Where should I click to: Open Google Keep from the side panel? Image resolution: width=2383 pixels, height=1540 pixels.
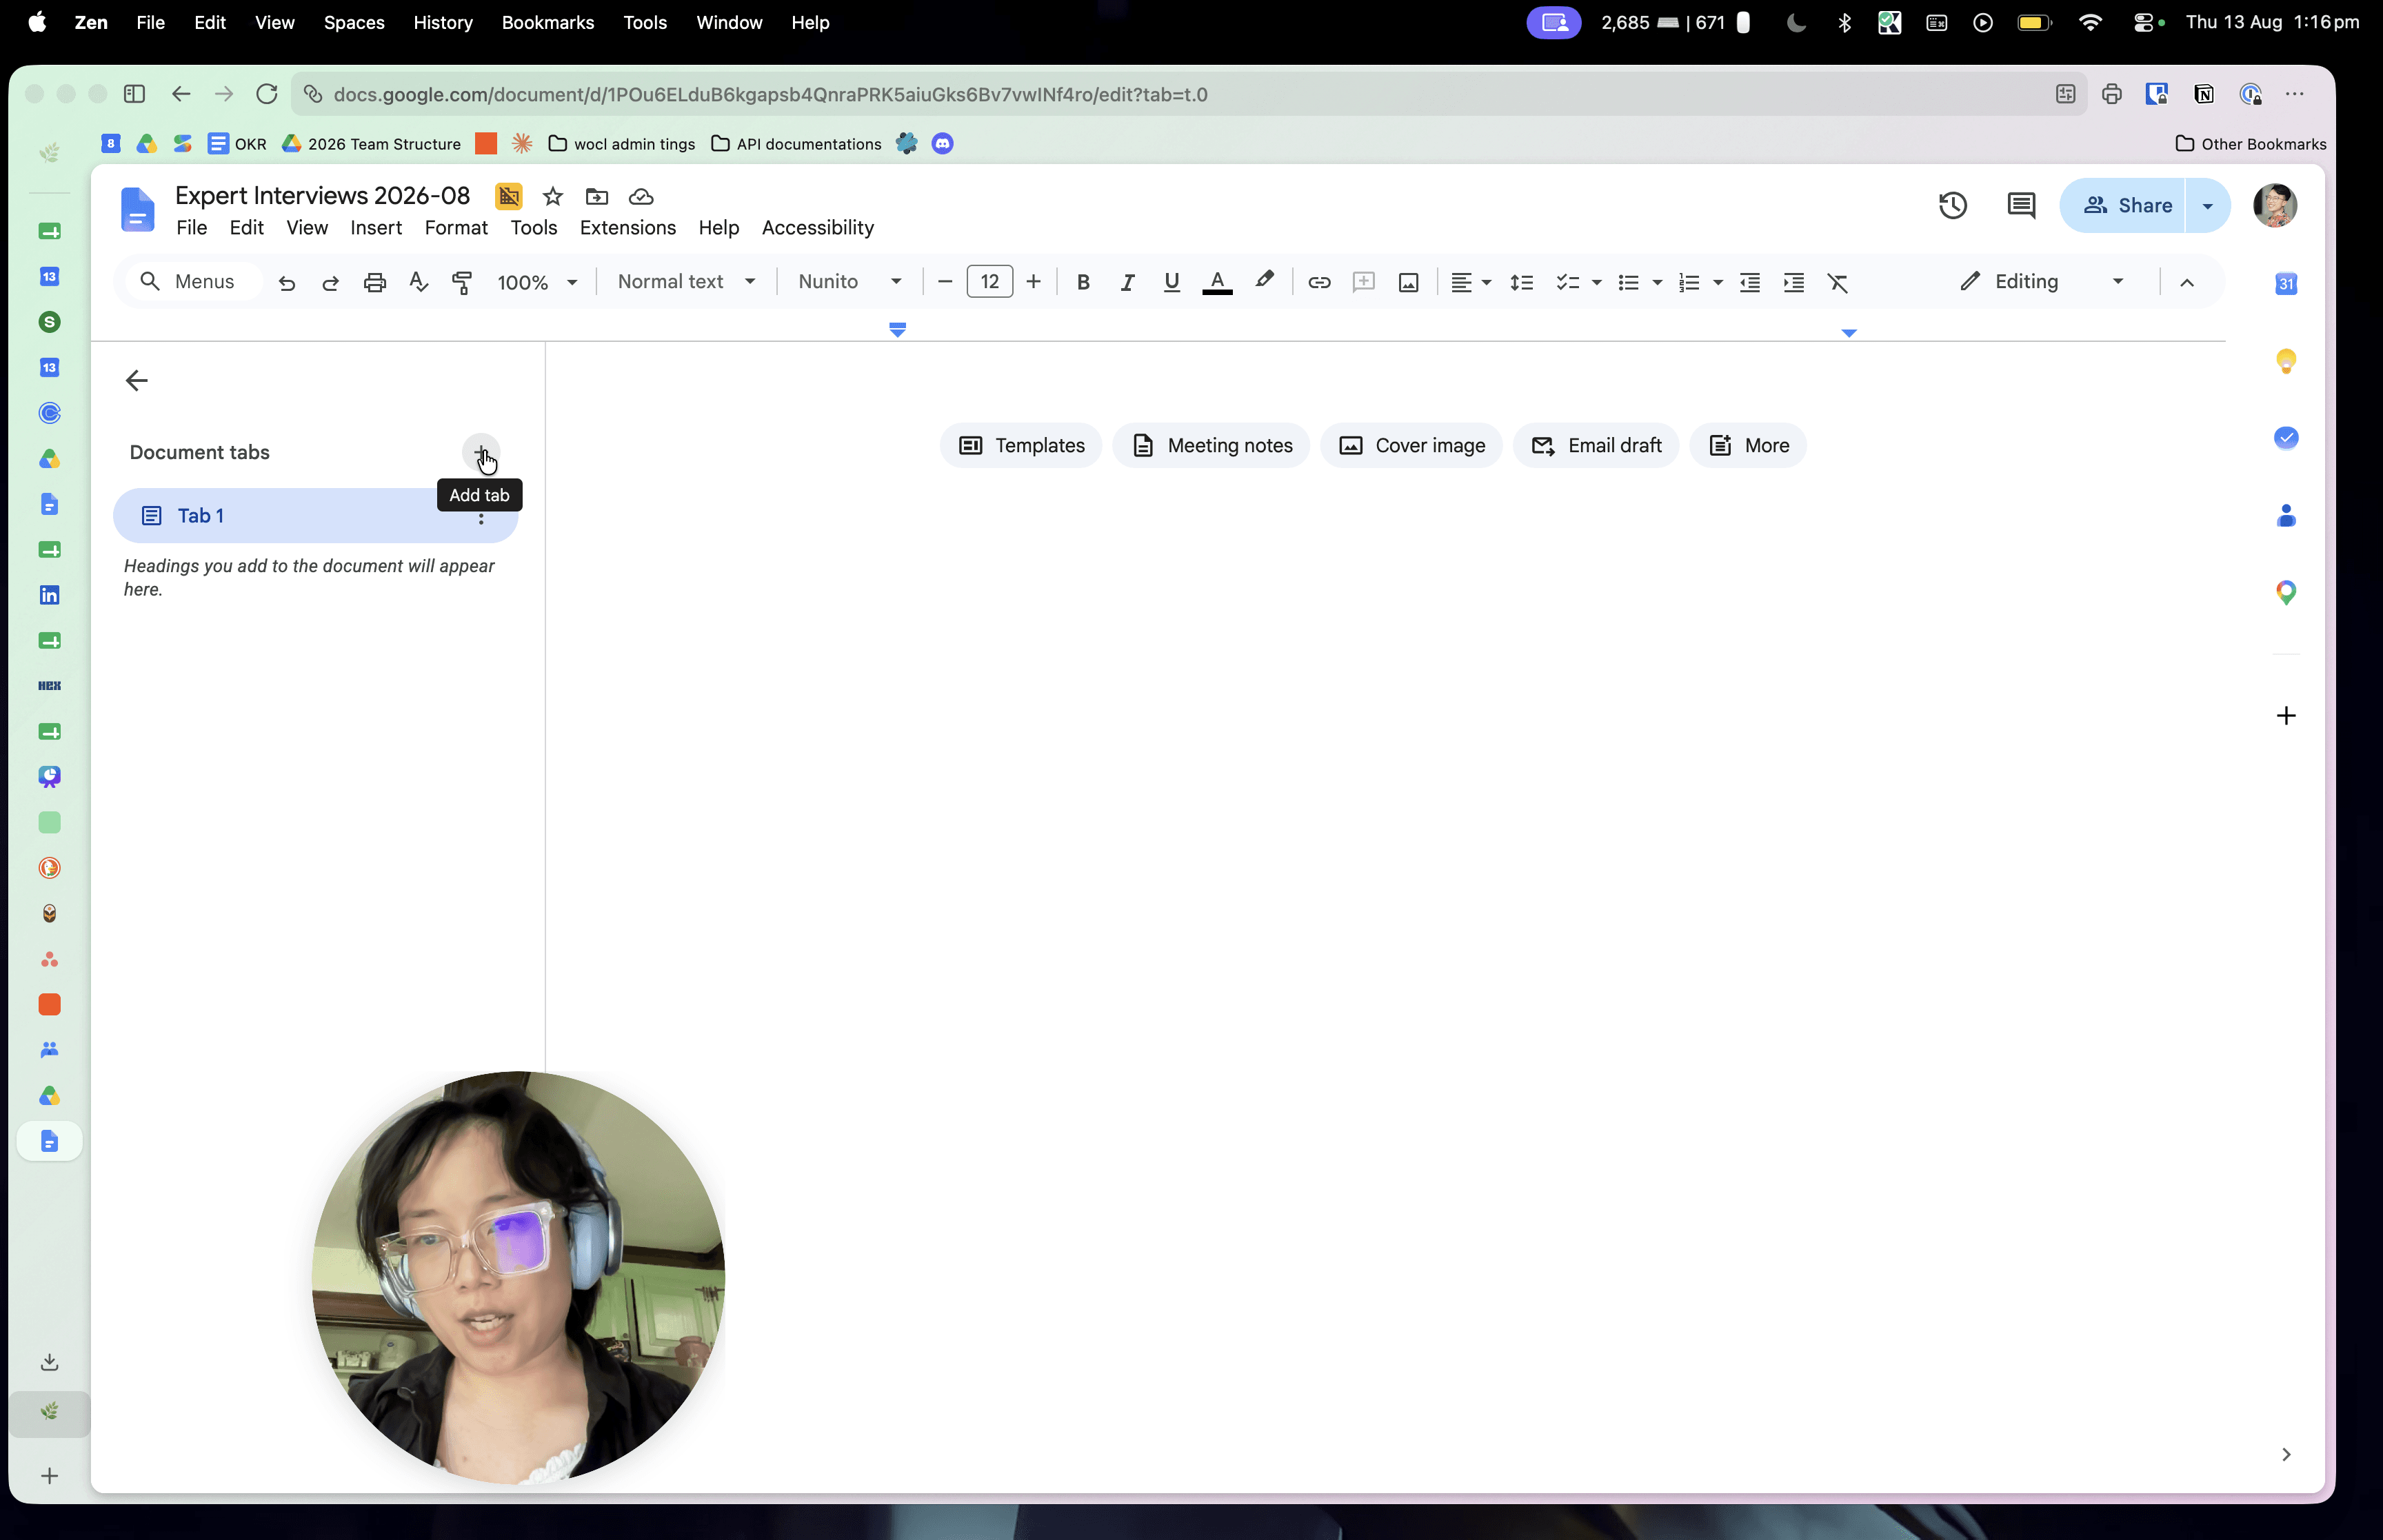coord(2286,361)
